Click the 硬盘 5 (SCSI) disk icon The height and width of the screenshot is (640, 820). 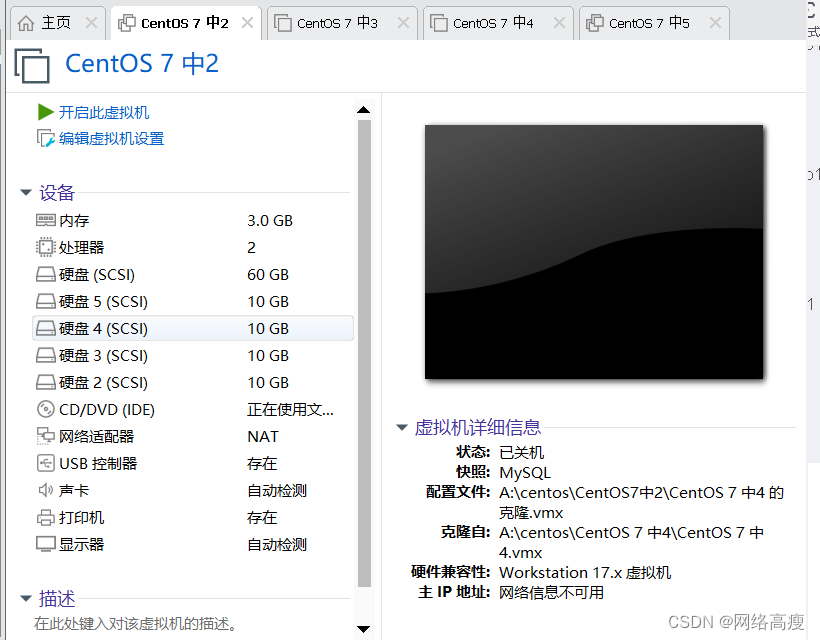coord(45,302)
